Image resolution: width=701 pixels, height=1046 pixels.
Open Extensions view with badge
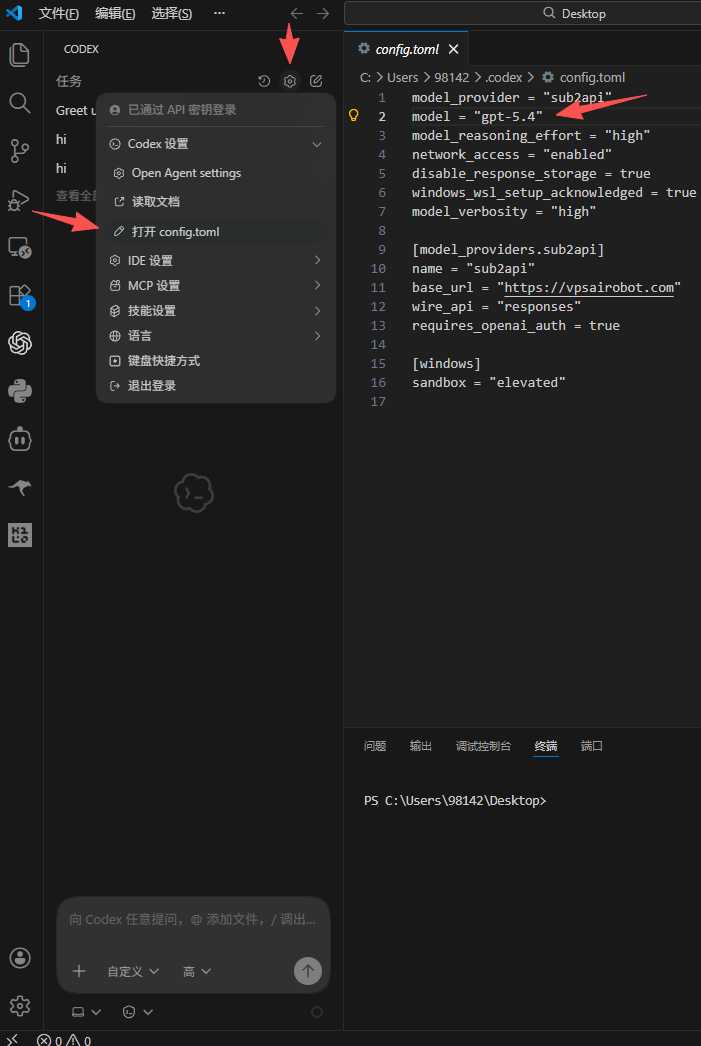(20, 296)
